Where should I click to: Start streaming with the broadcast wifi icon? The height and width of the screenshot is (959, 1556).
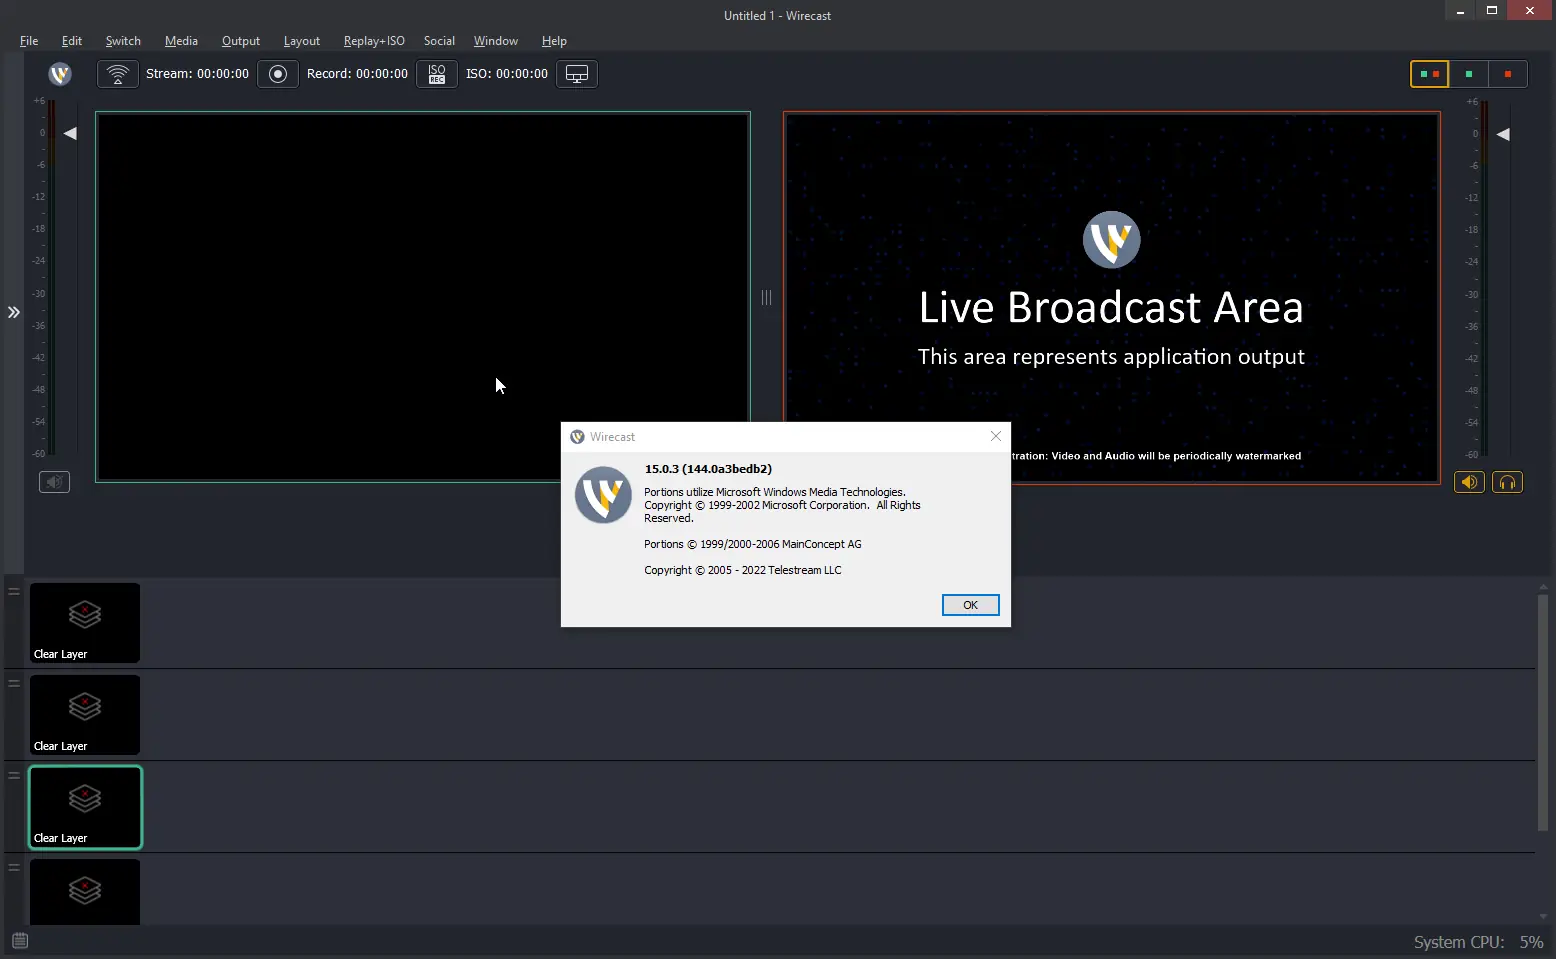point(118,74)
